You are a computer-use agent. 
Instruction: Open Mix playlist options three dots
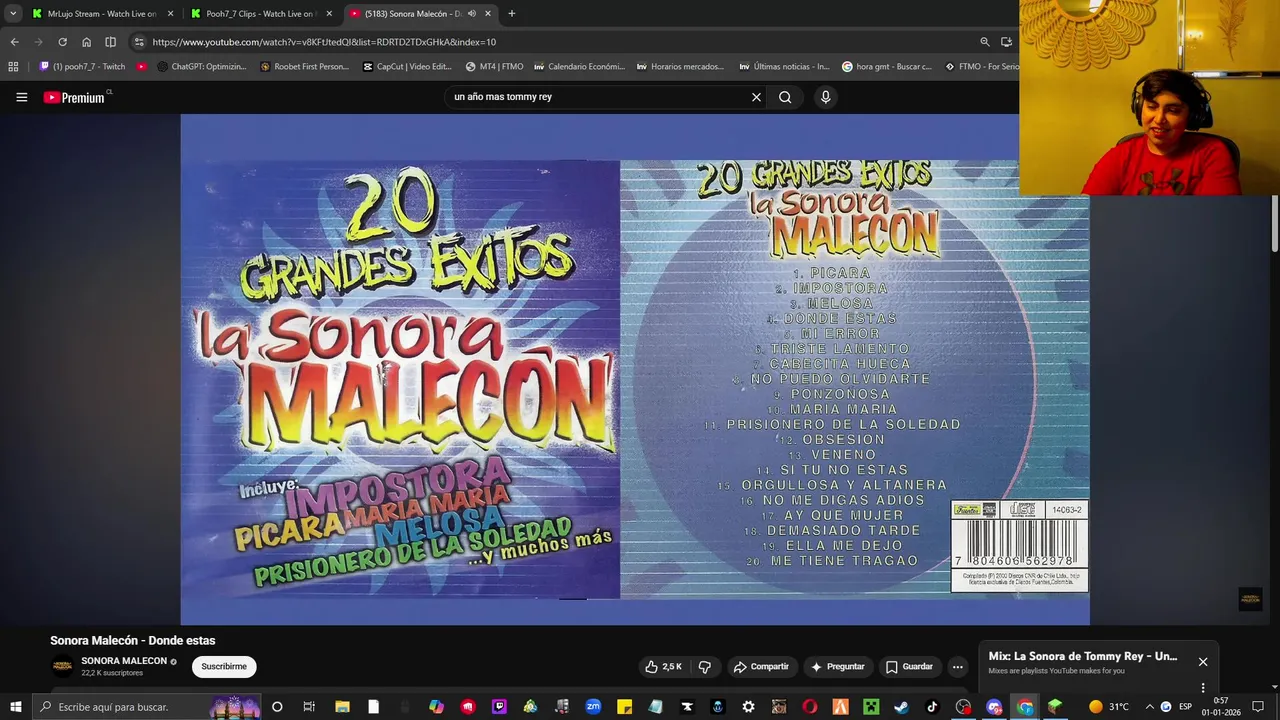[1203, 688]
